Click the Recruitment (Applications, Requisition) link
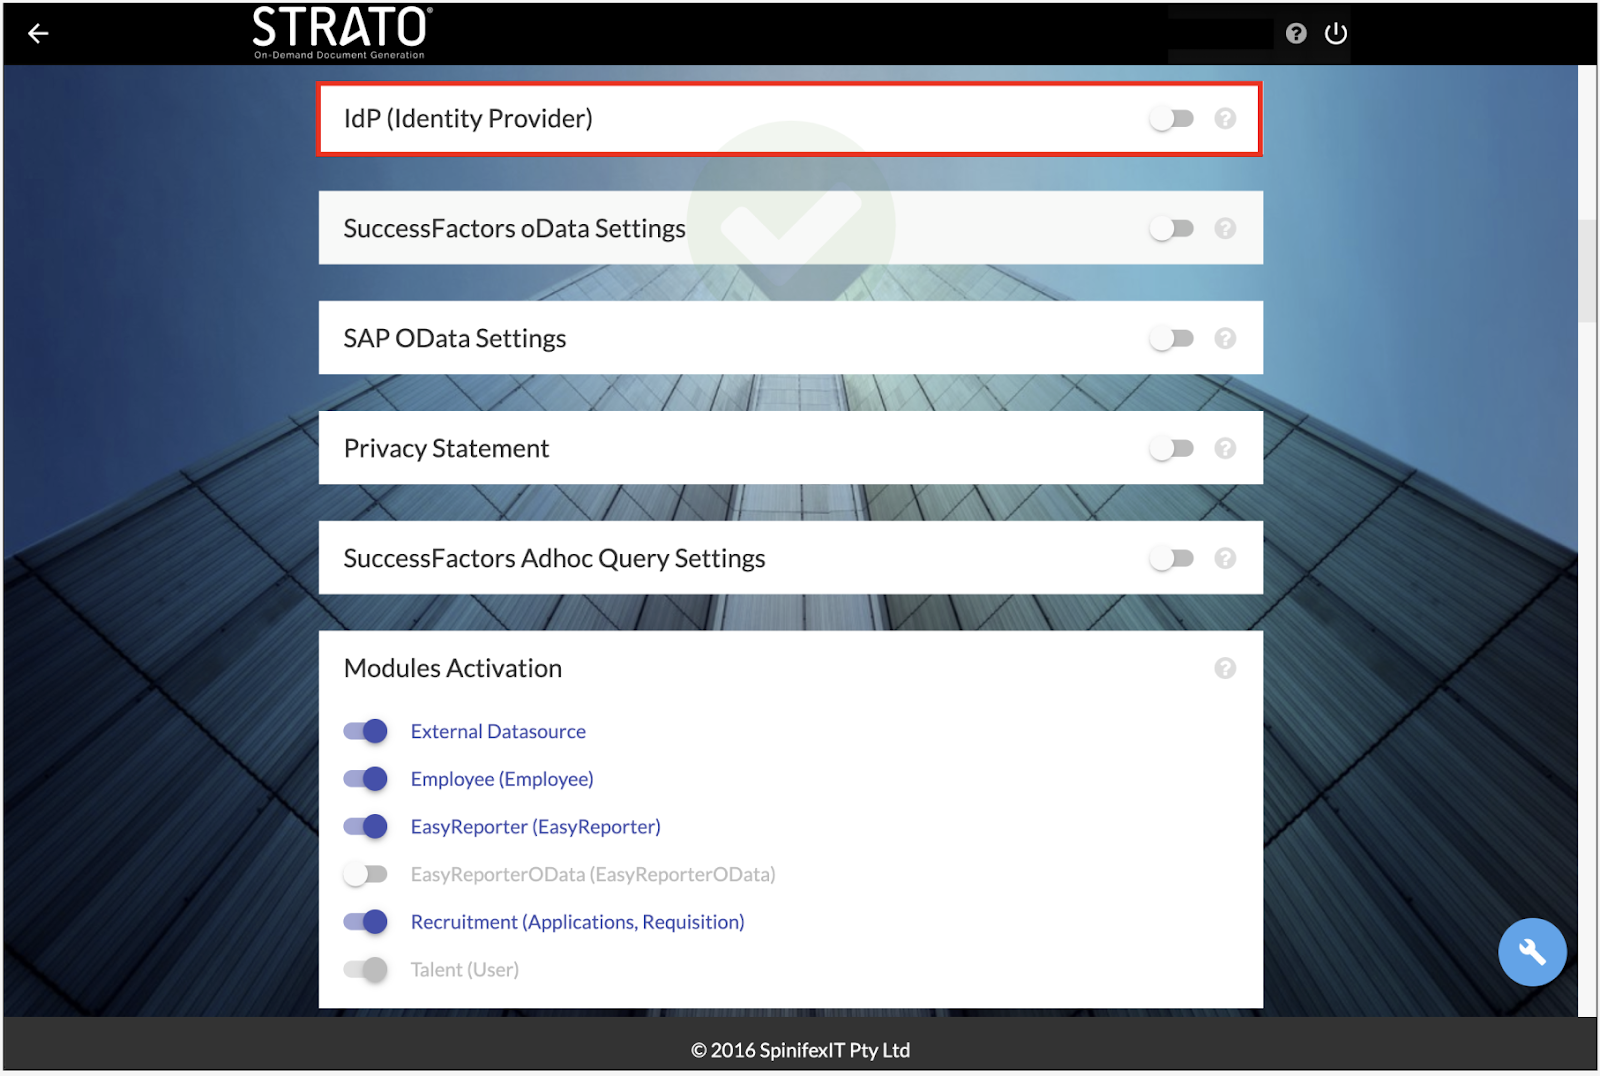Image resolution: width=1600 pixels, height=1076 pixels. point(577,922)
